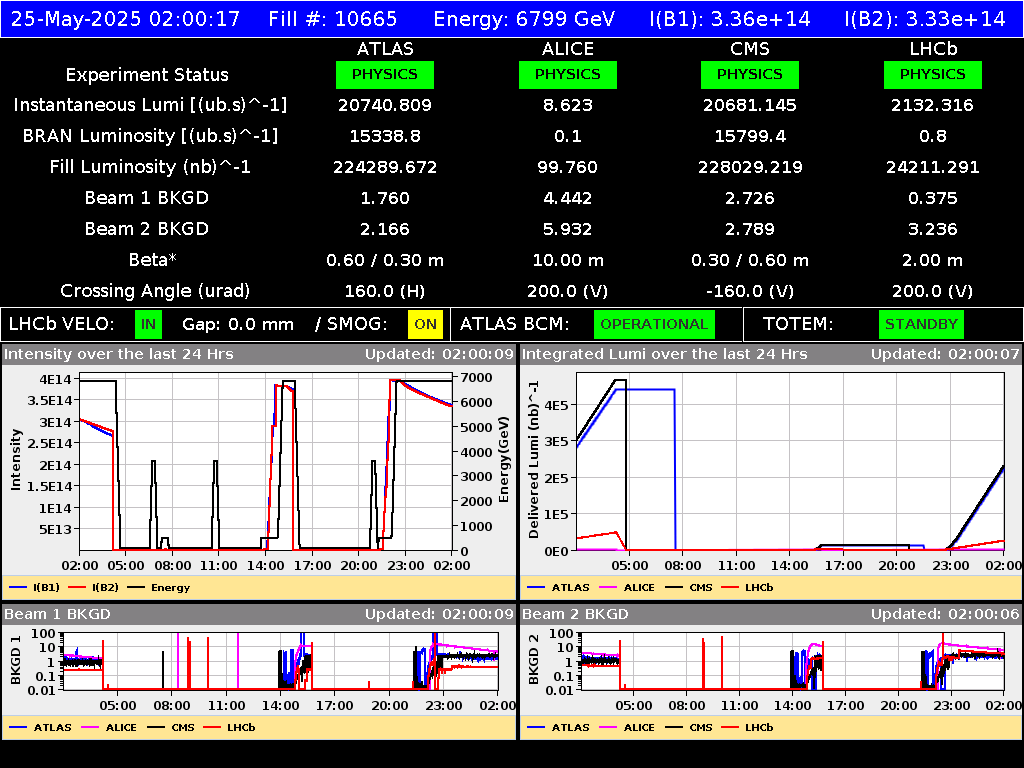Click the Instantaneous Lumi row label
The image size is (1024, 768).
(x=150, y=105)
